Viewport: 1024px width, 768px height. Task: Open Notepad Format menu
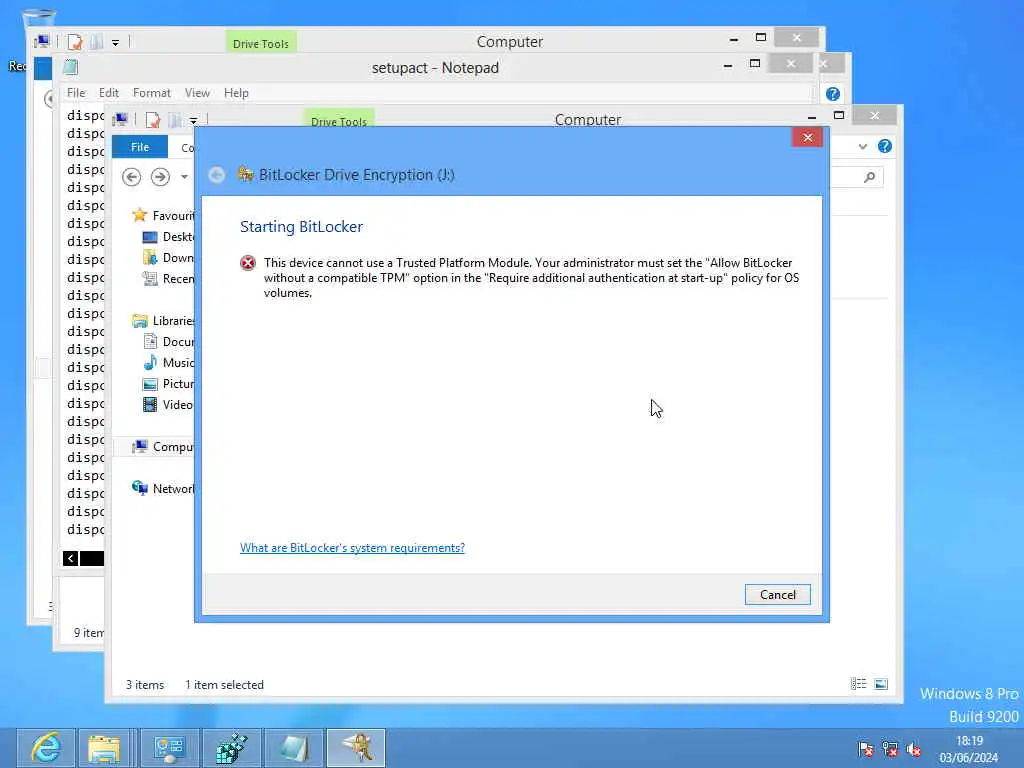coord(152,93)
